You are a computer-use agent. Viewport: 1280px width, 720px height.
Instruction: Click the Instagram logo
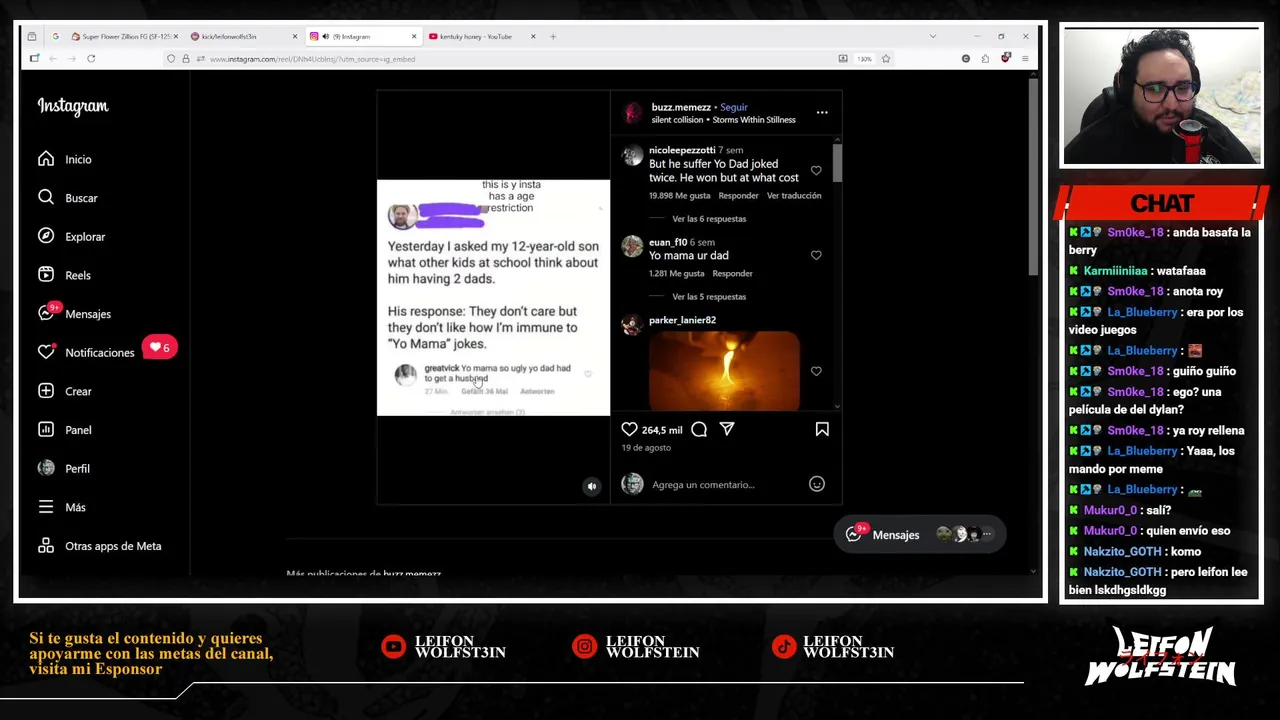[x=73, y=106]
